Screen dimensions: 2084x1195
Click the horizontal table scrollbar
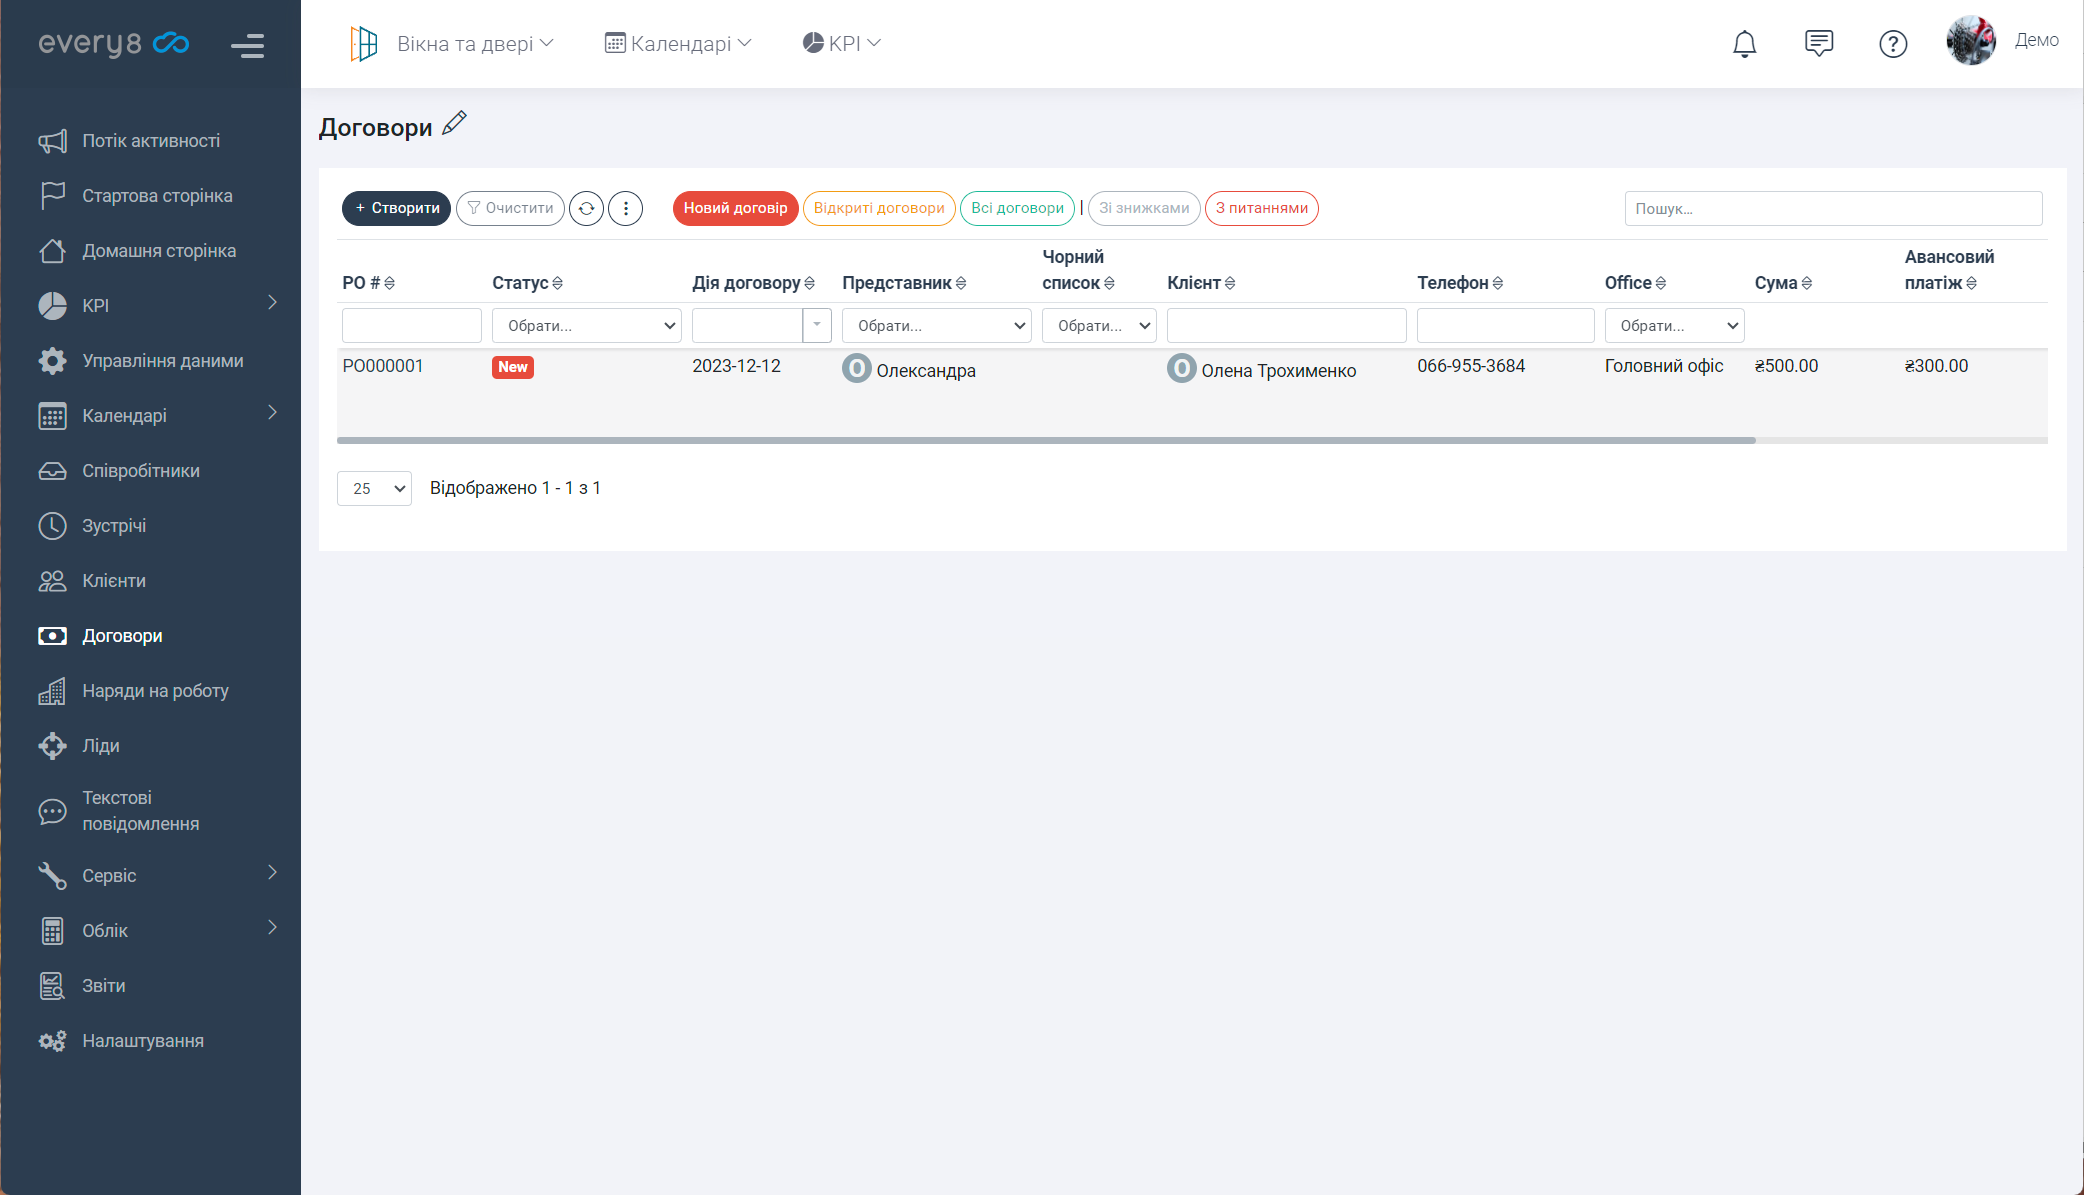tap(1045, 440)
